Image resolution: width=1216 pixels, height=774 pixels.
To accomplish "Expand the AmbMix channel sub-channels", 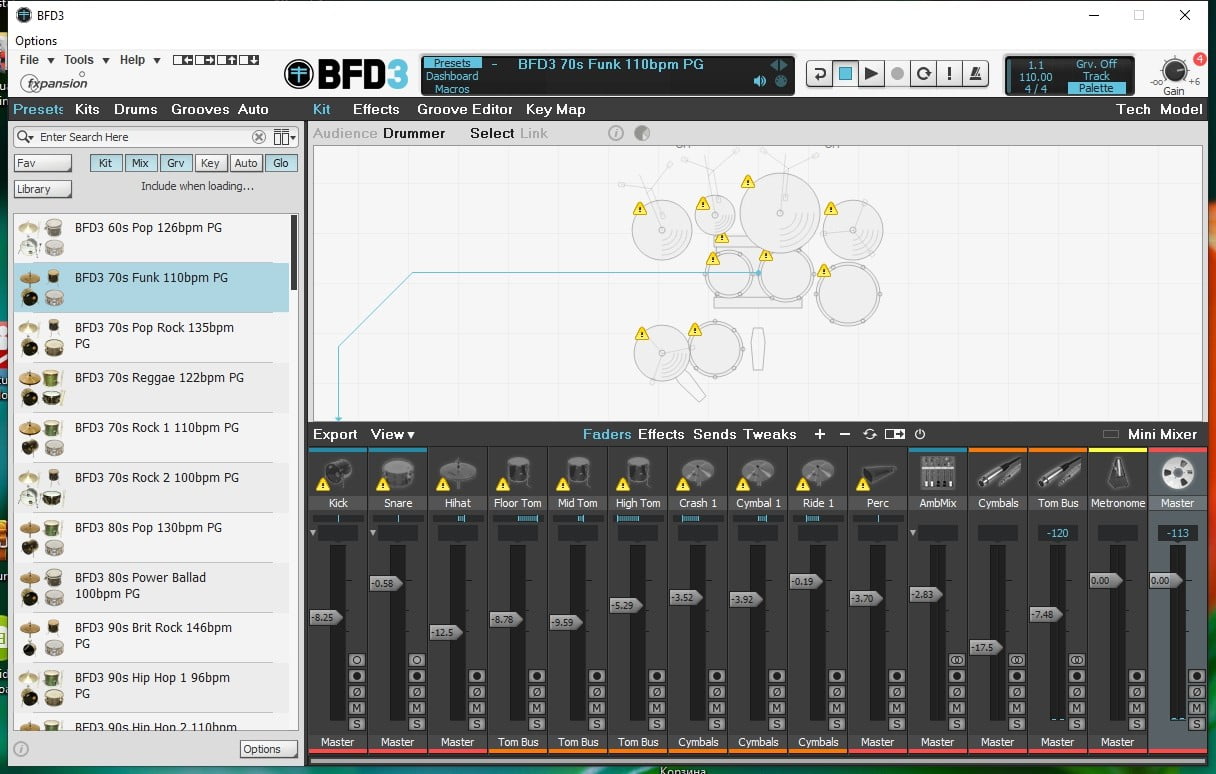I will (913, 533).
